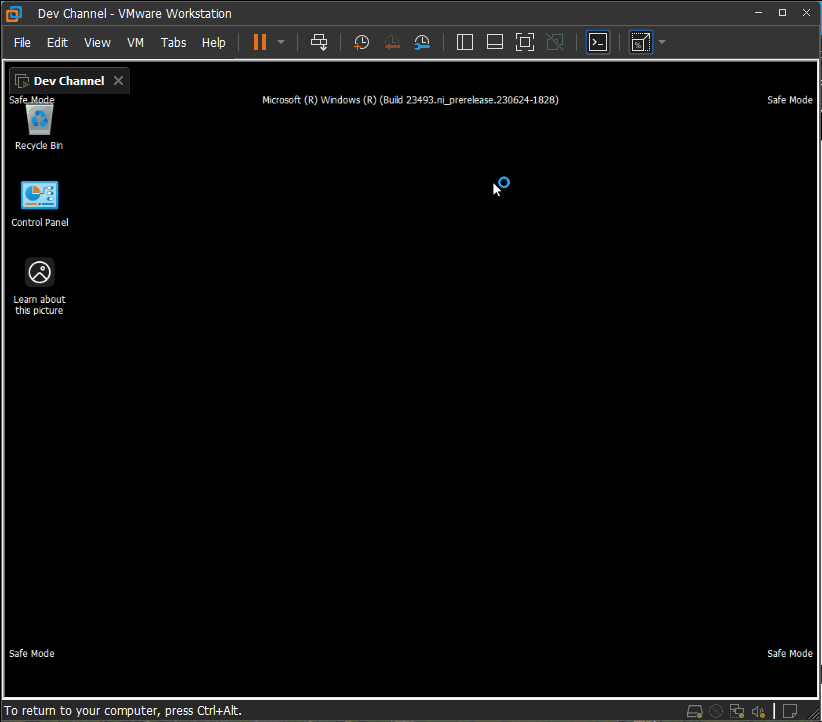Click the stretch guest display icon
Screen dimensions: 822x722
641,42
